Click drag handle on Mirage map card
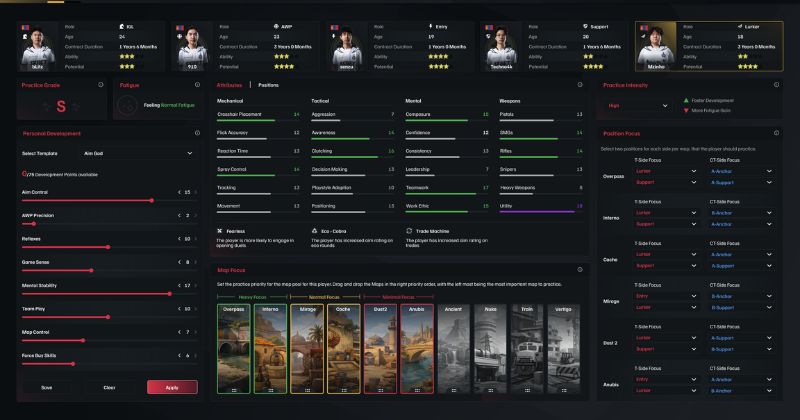This screenshot has height=420, width=800. (x=307, y=390)
